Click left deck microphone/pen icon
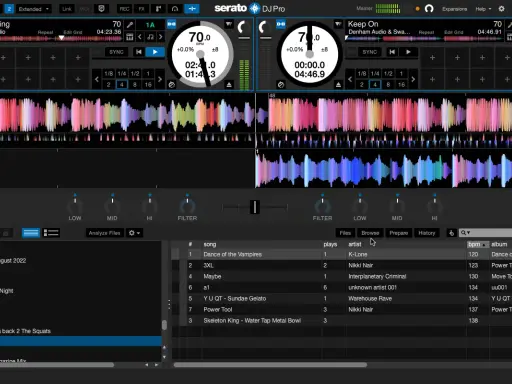512x384 pixels. [x=130, y=25]
